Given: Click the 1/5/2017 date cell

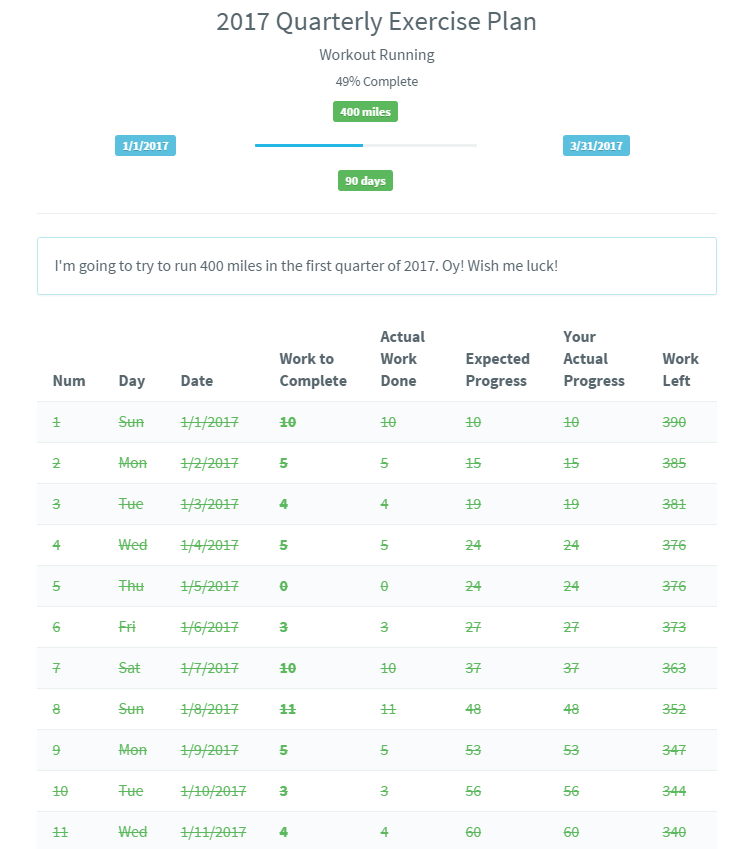Looking at the screenshot, I should [209, 586].
